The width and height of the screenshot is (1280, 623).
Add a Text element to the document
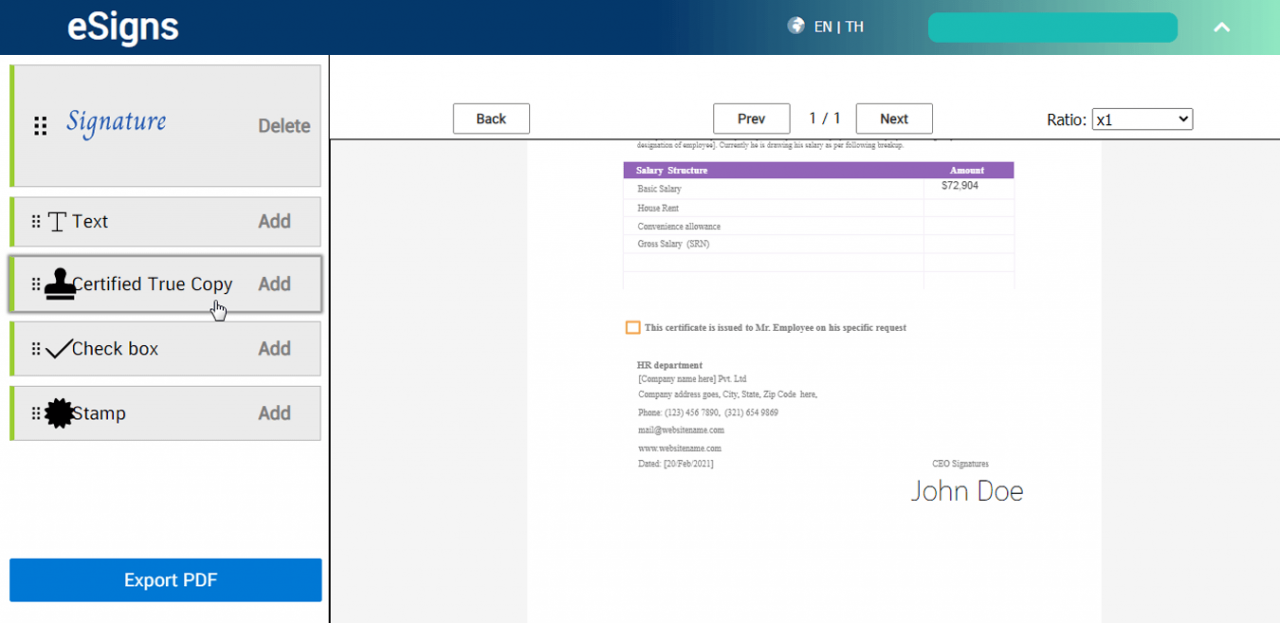pyautogui.click(x=275, y=221)
